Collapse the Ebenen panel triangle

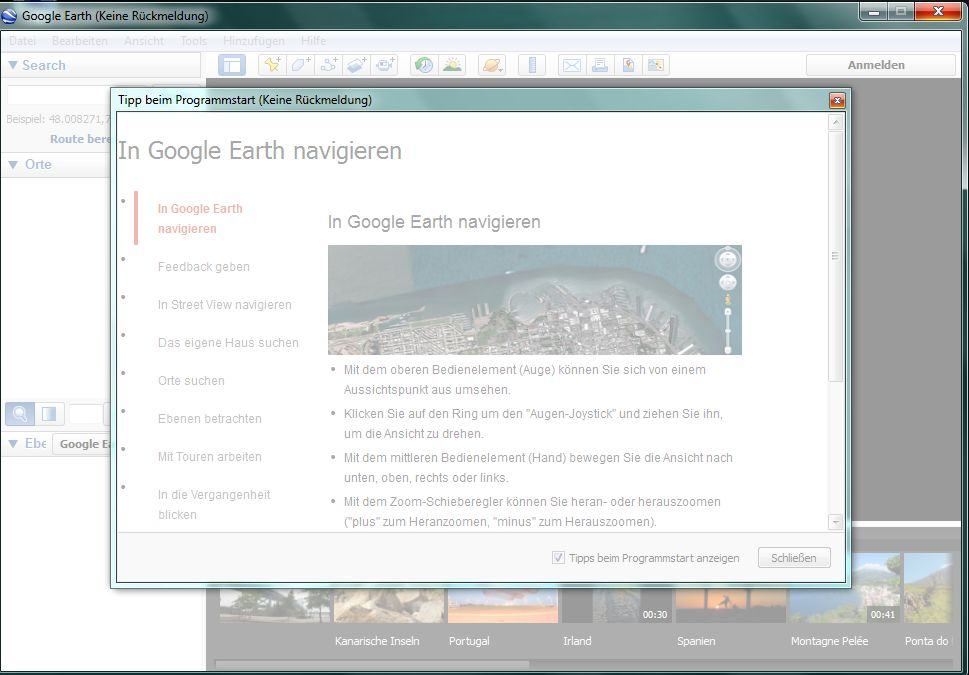[x=13, y=444]
